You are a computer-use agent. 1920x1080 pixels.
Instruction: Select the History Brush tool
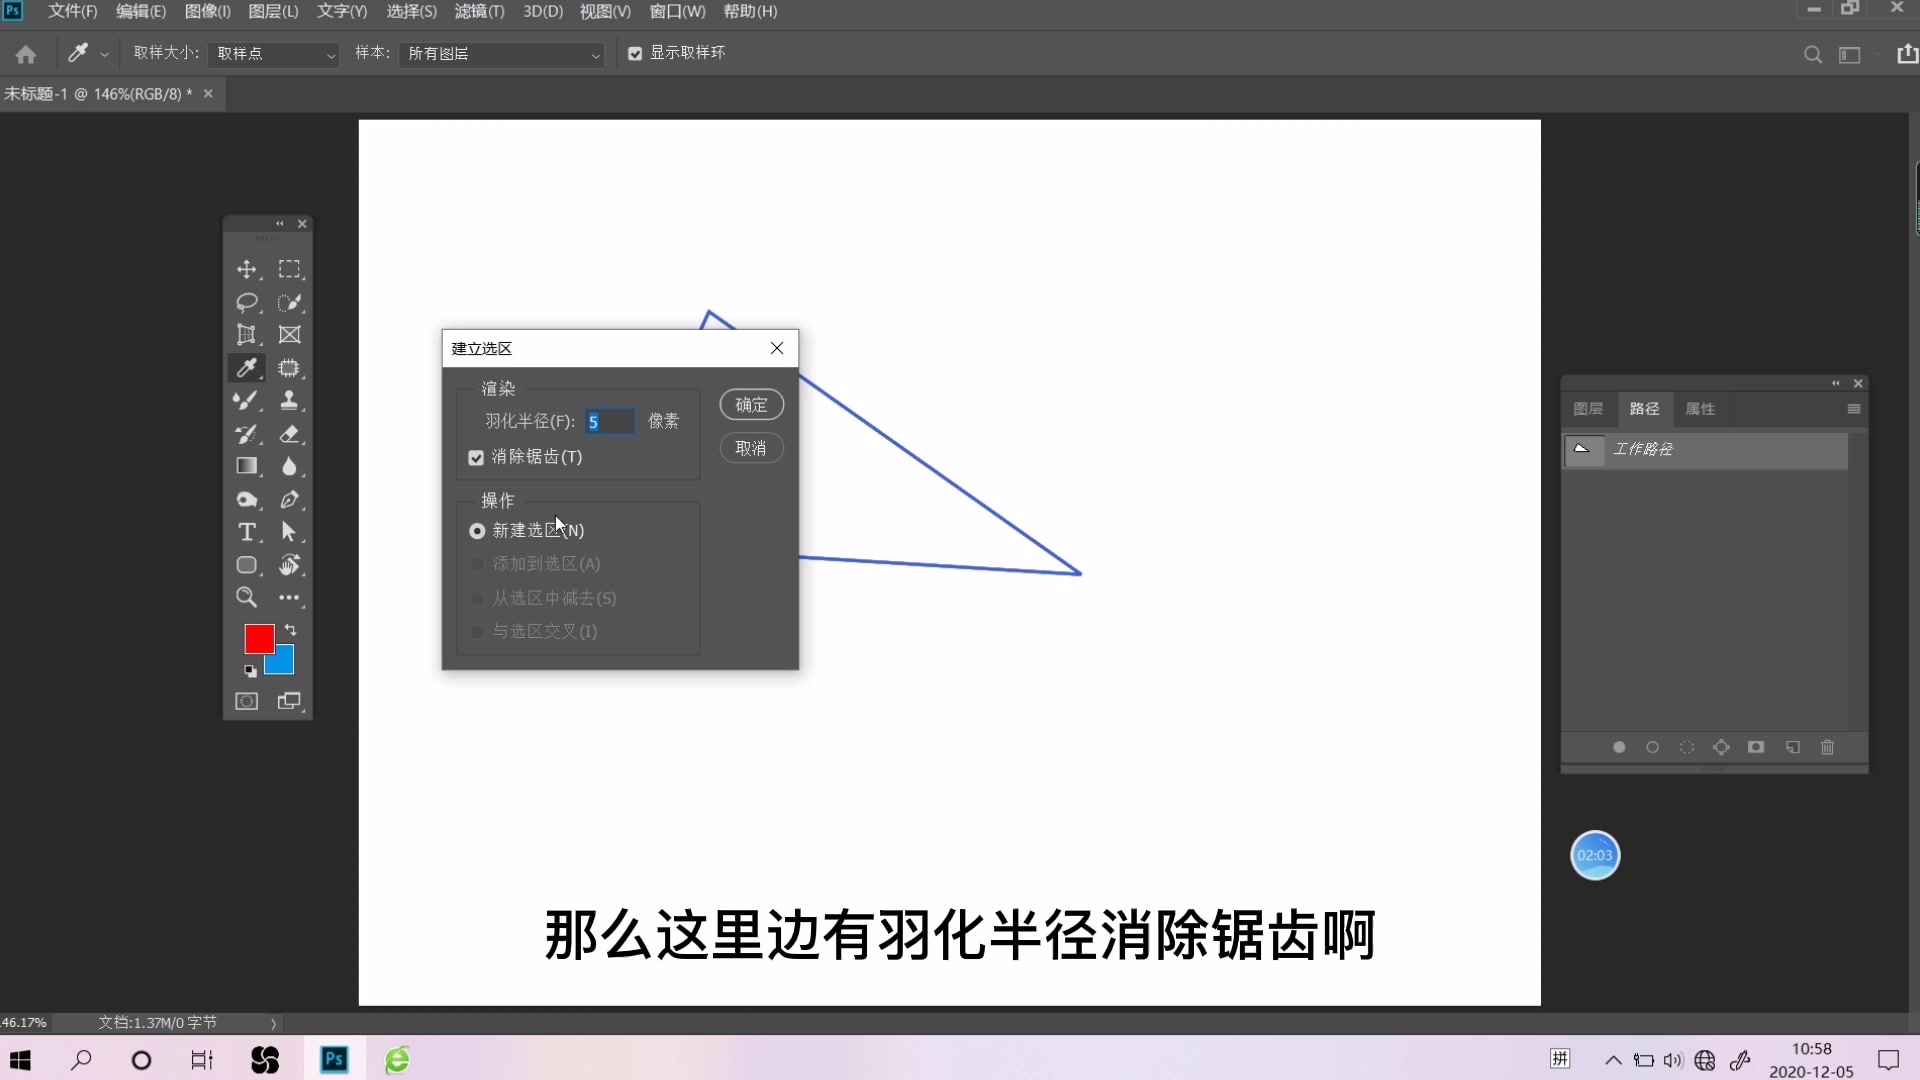click(246, 434)
